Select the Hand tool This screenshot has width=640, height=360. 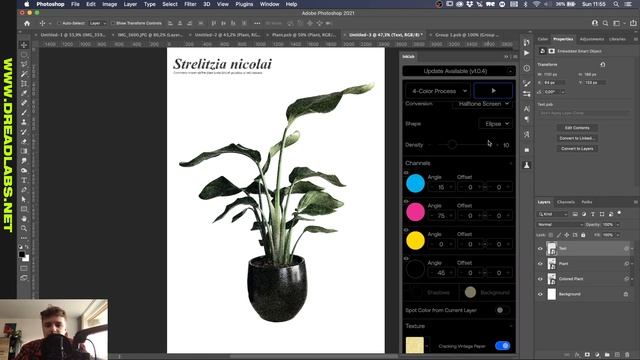click(24, 219)
